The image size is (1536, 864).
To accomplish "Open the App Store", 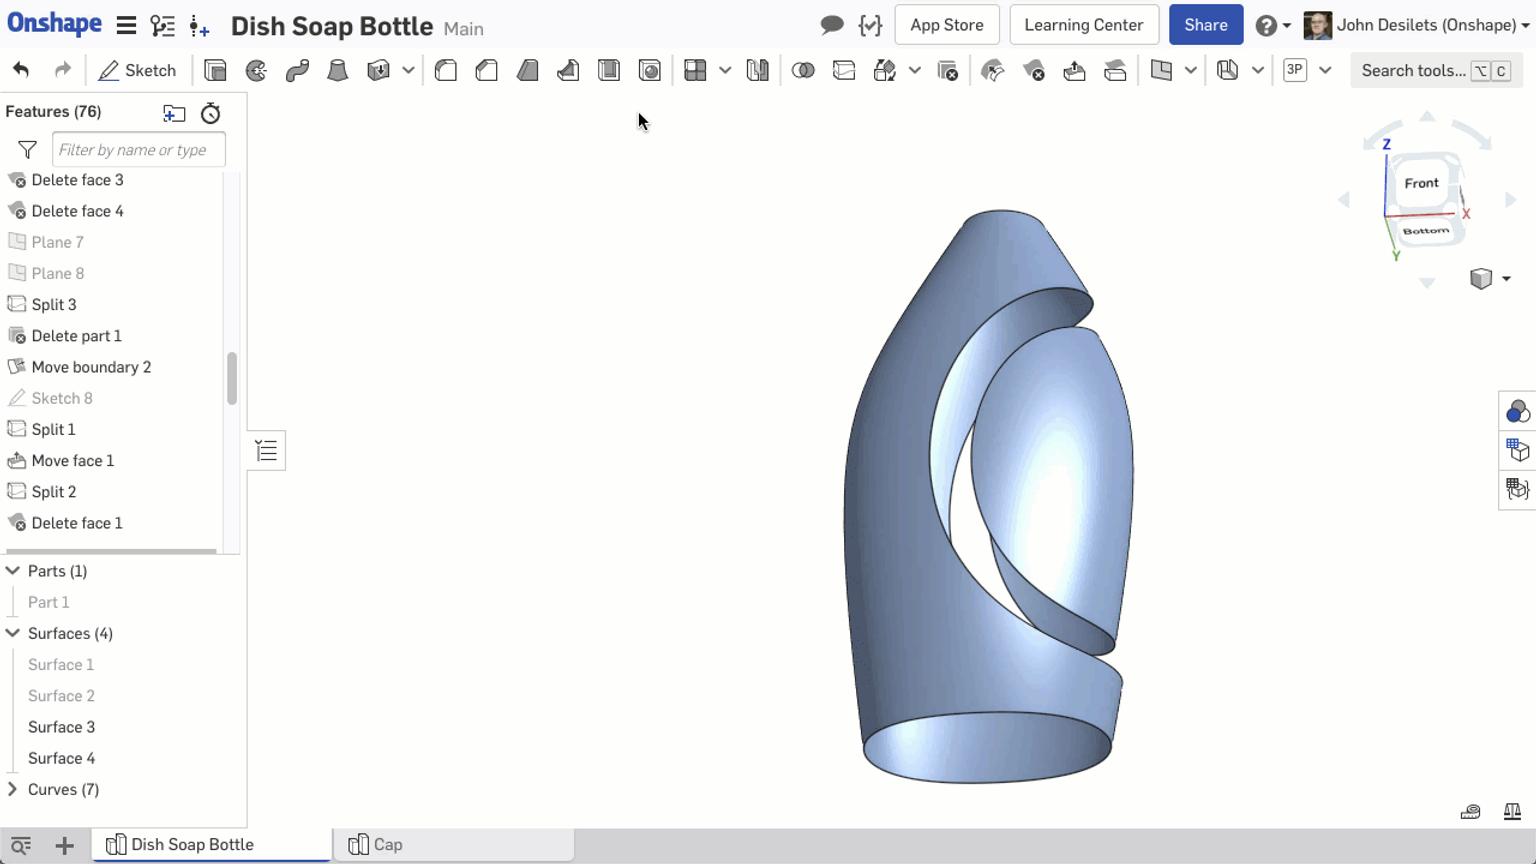I will click(x=946, y=25).
